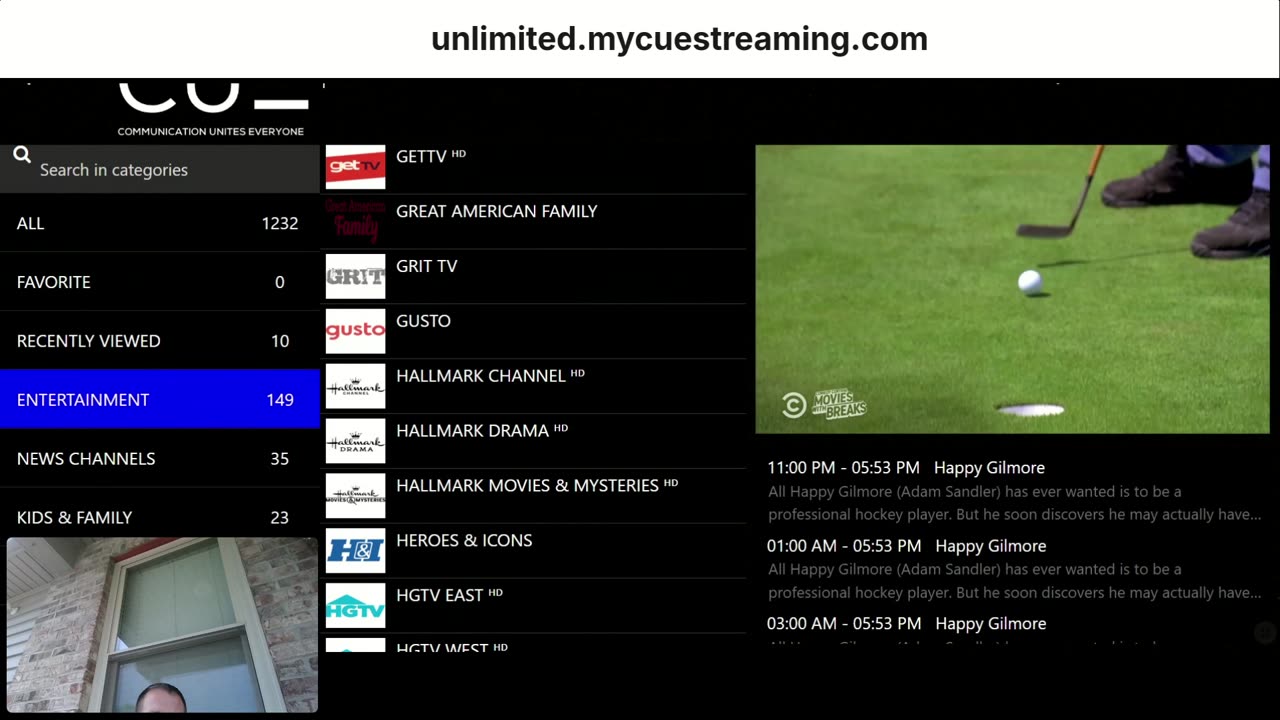Click the Heroes & Icons H&I logo
1280x720 pixels.
coord(355,551)
